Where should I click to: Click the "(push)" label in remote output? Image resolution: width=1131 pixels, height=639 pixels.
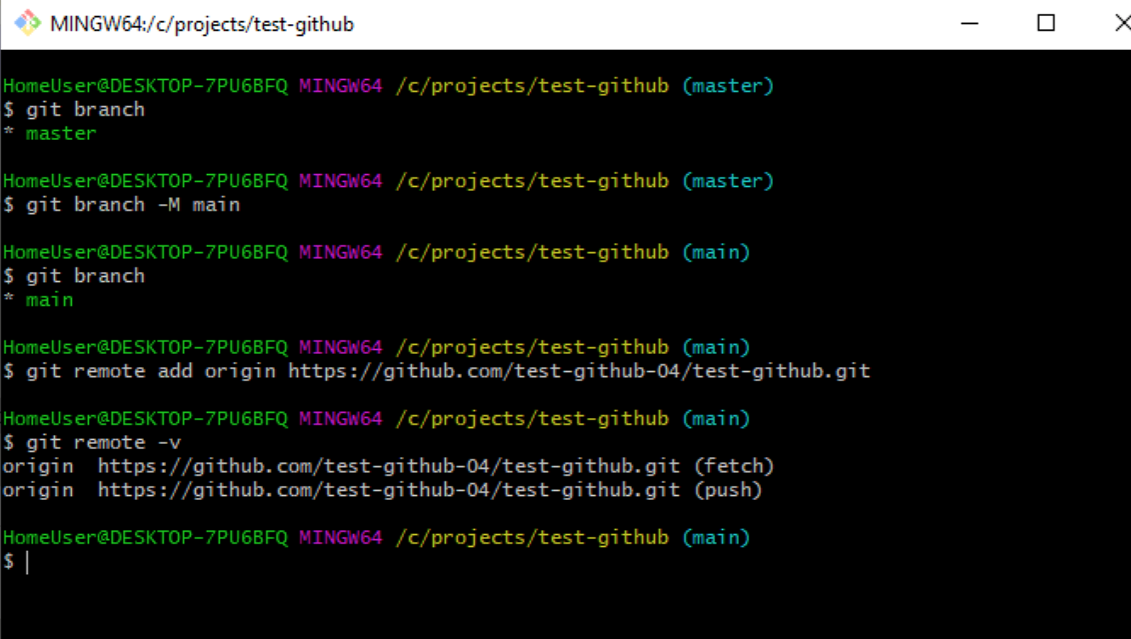(x=727, y=490)
